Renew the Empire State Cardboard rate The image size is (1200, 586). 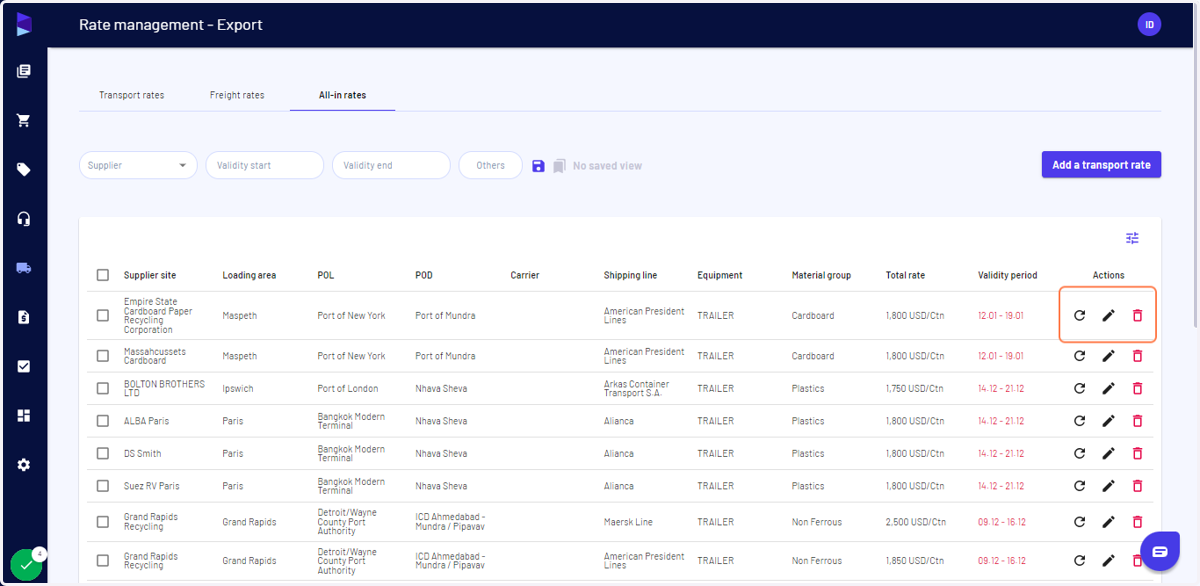[1079, 316]
